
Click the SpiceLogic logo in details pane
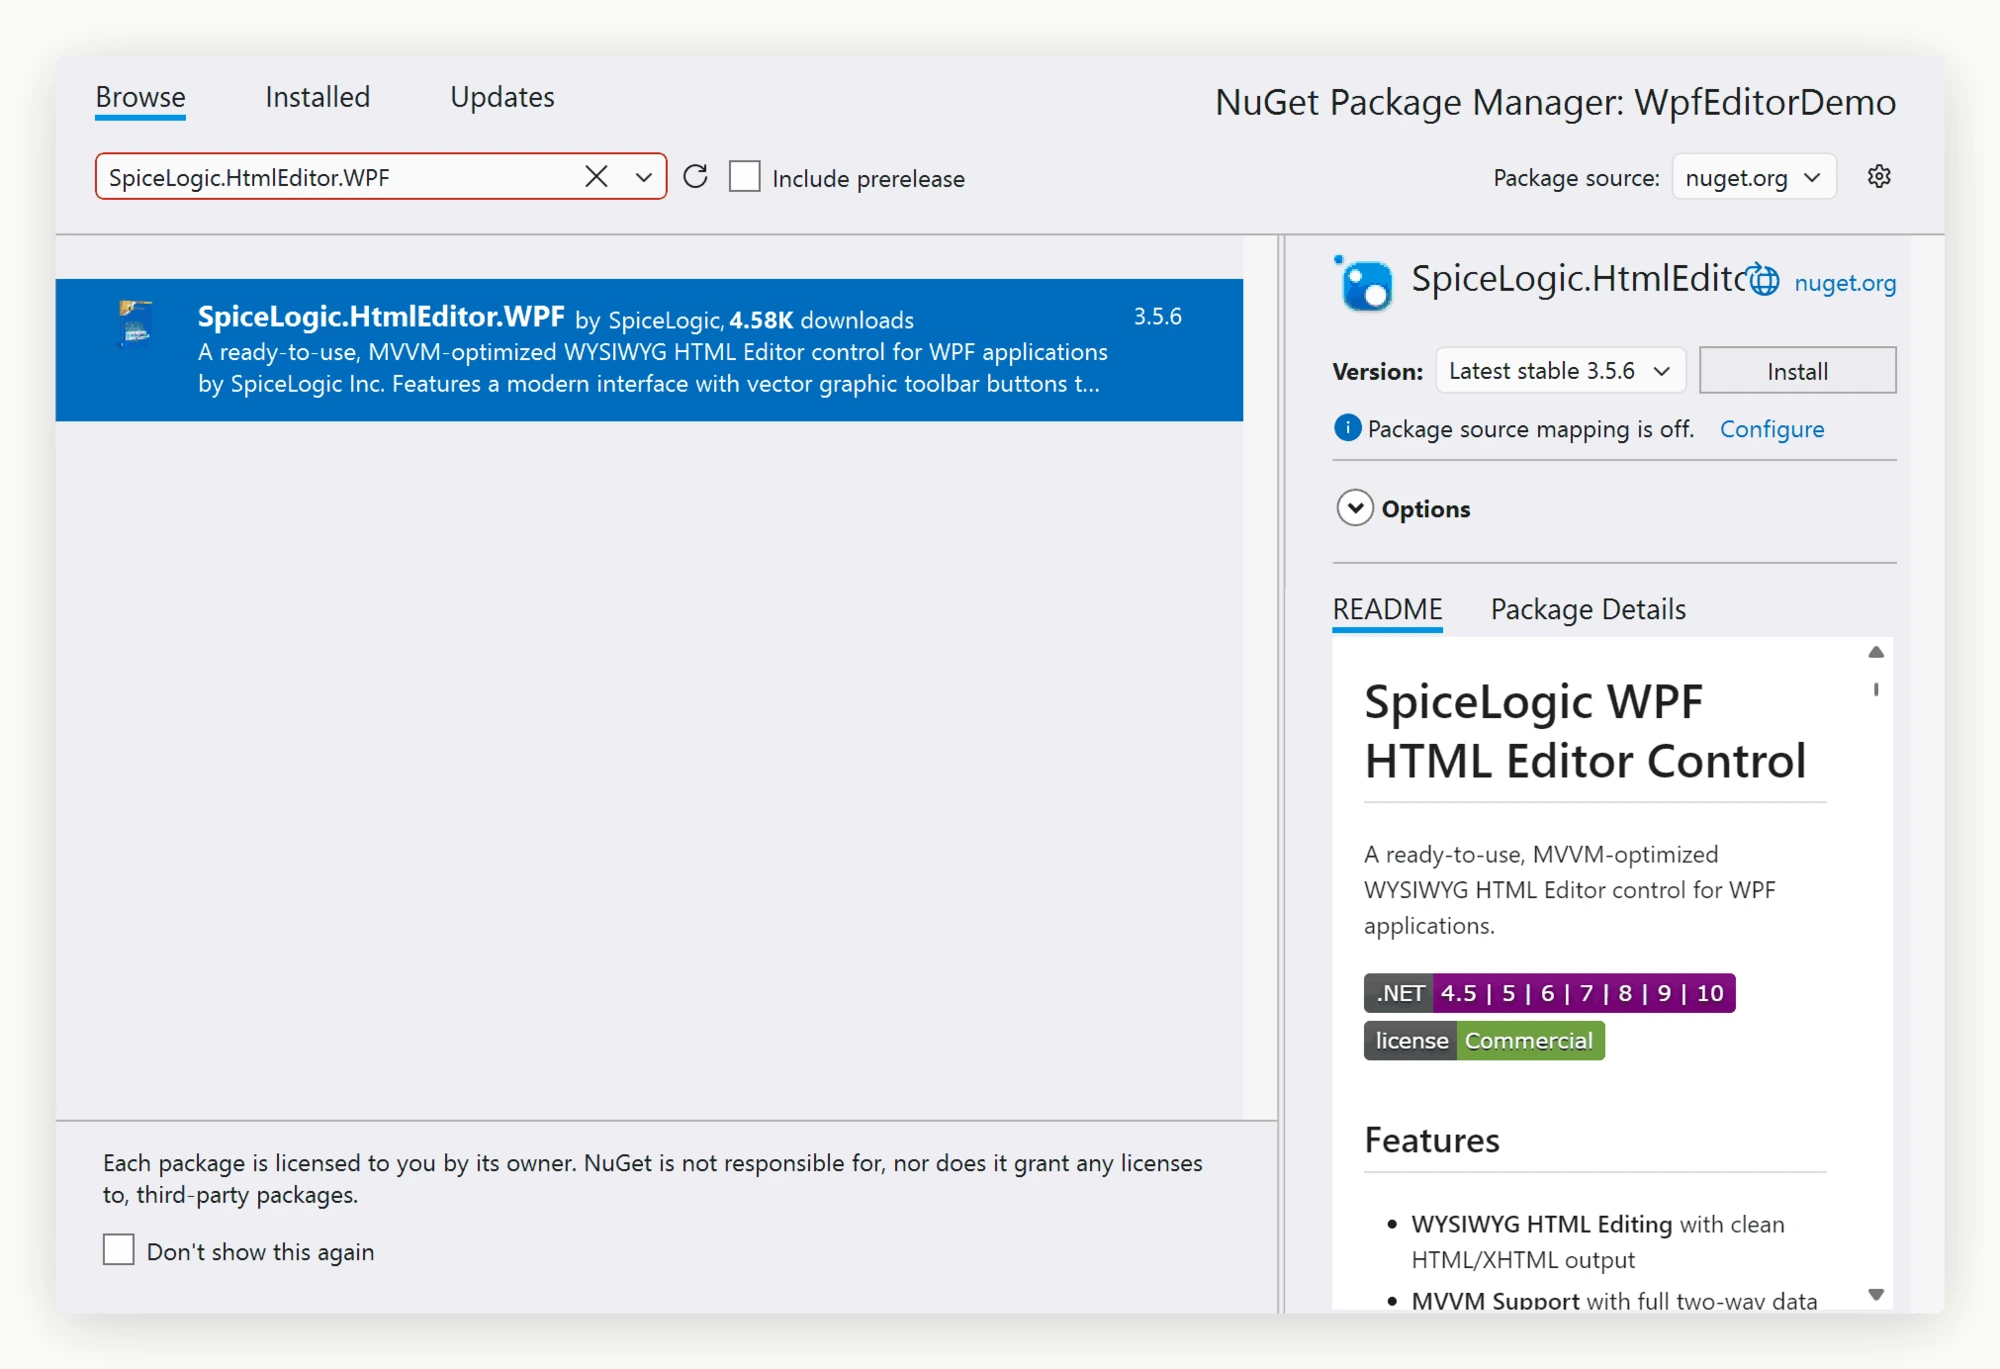[1364, 283]
